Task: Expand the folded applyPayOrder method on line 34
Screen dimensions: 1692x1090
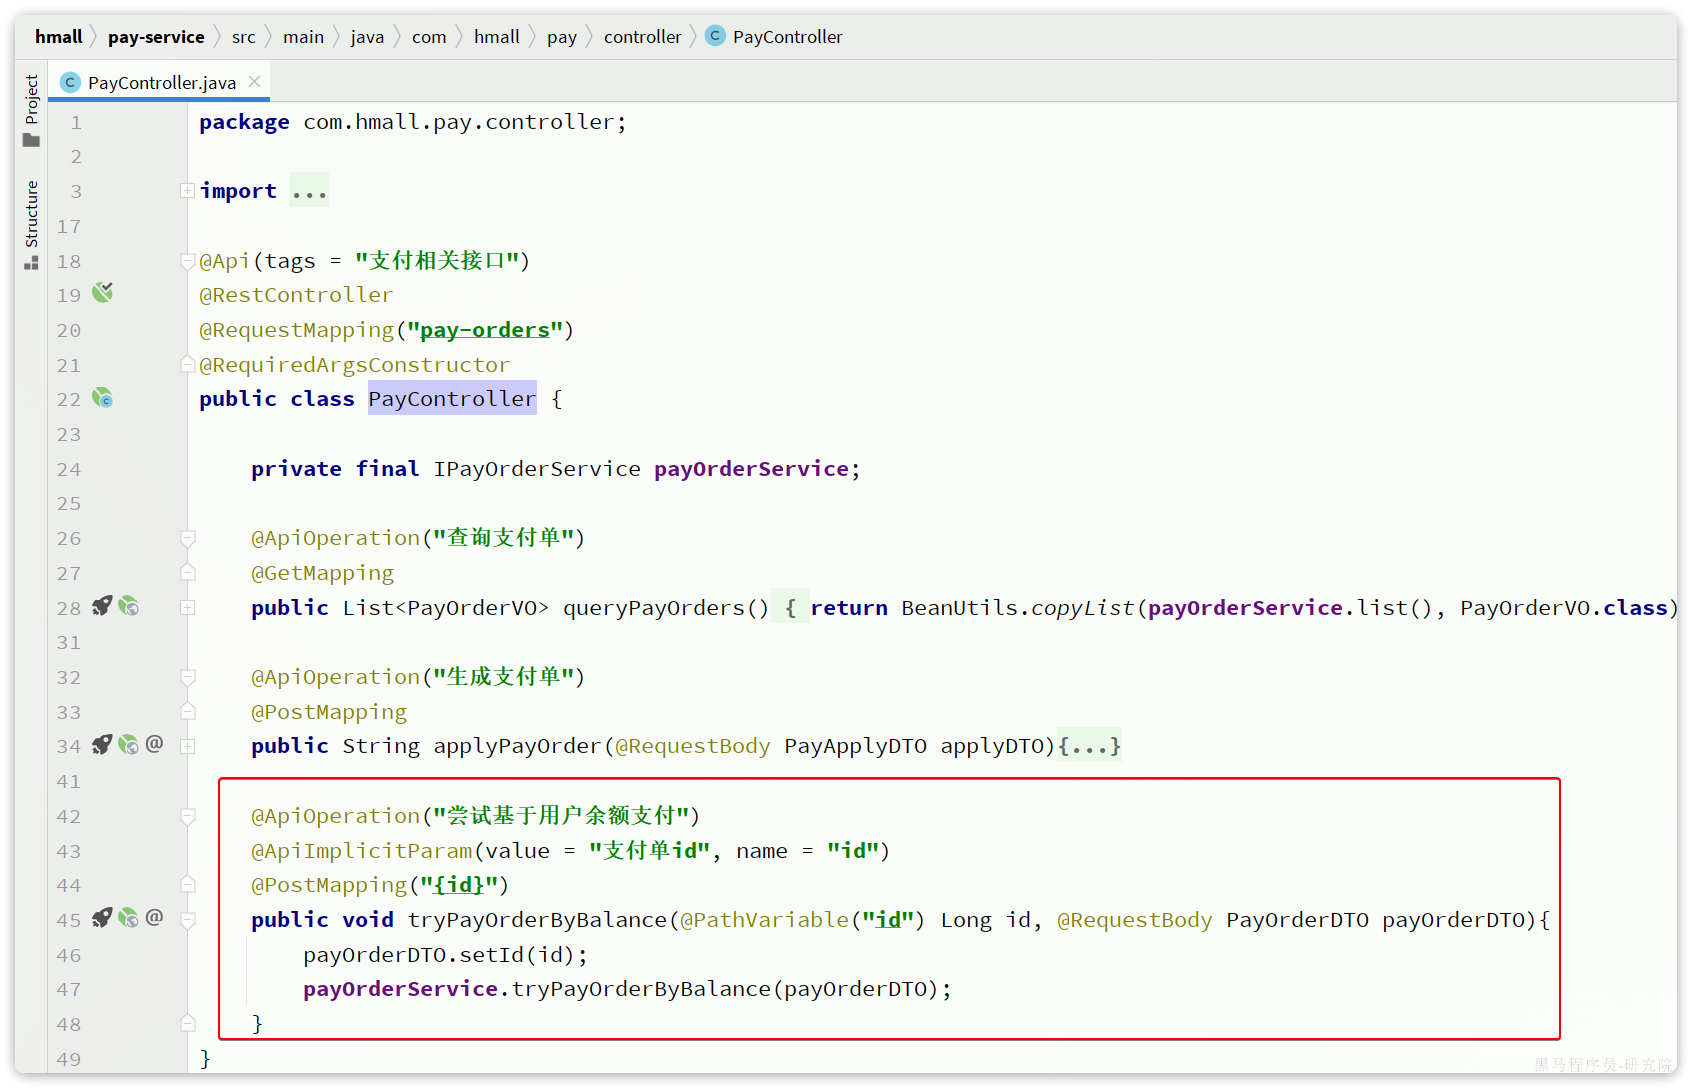Action: point(187,746)
